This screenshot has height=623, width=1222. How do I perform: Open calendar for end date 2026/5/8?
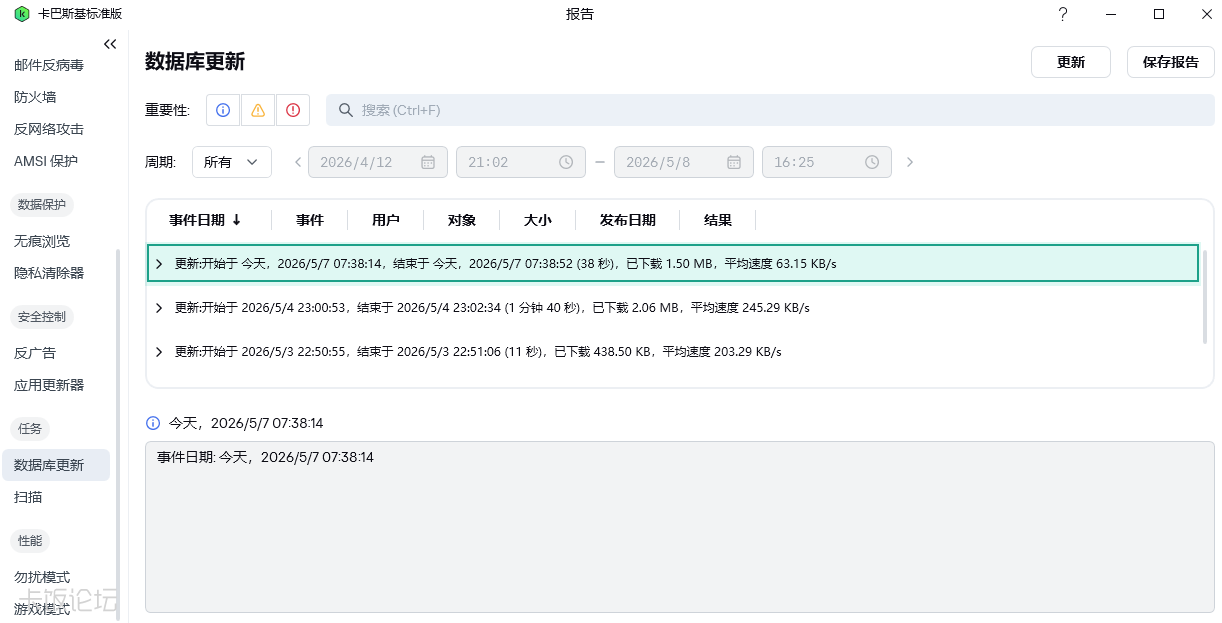734,162
